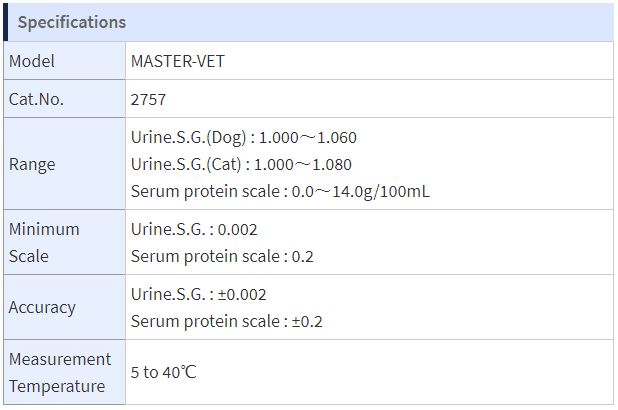Viewport: 618px width, 410px height.
Task: Select the Model label cell
Action: point(65,61)
